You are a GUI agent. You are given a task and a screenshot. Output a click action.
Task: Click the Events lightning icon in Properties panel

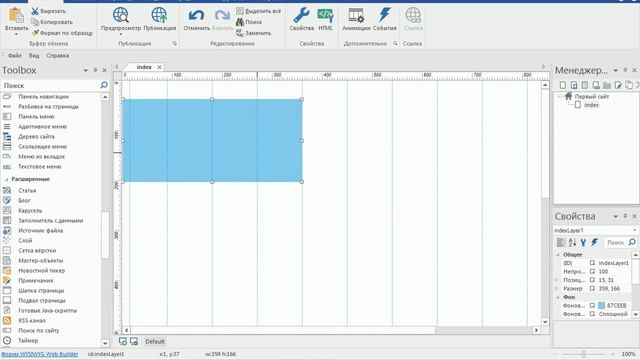coord(595,242)
